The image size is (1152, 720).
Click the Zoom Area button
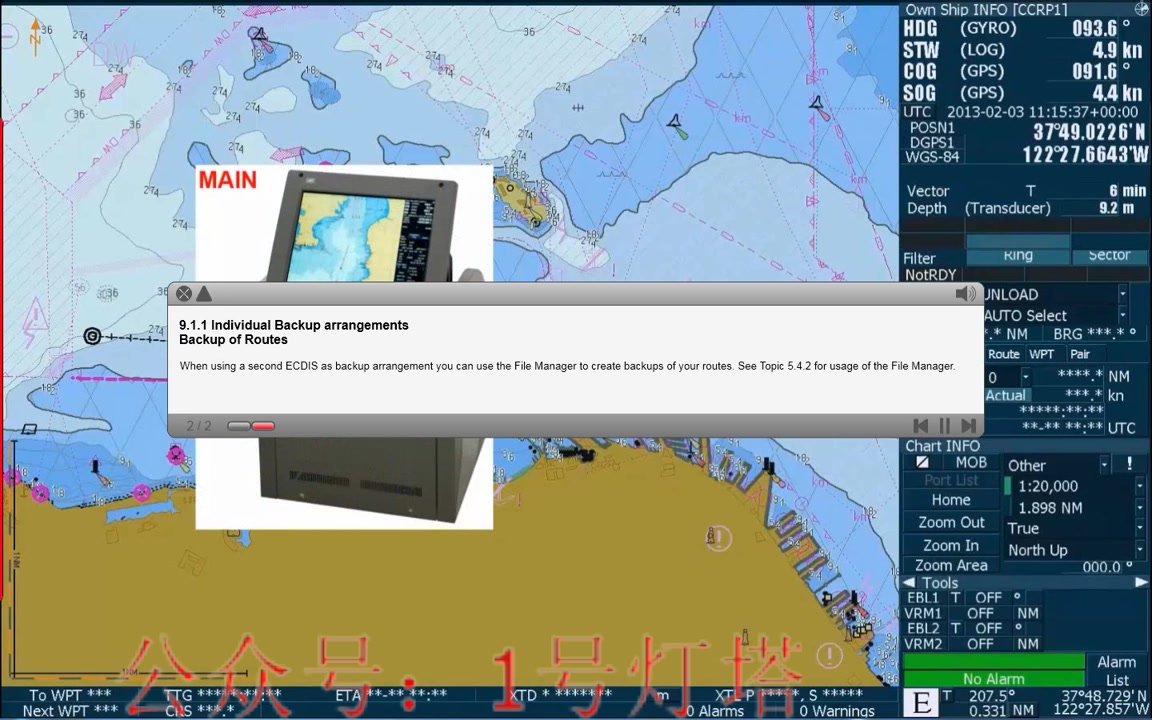click(951, 566)
